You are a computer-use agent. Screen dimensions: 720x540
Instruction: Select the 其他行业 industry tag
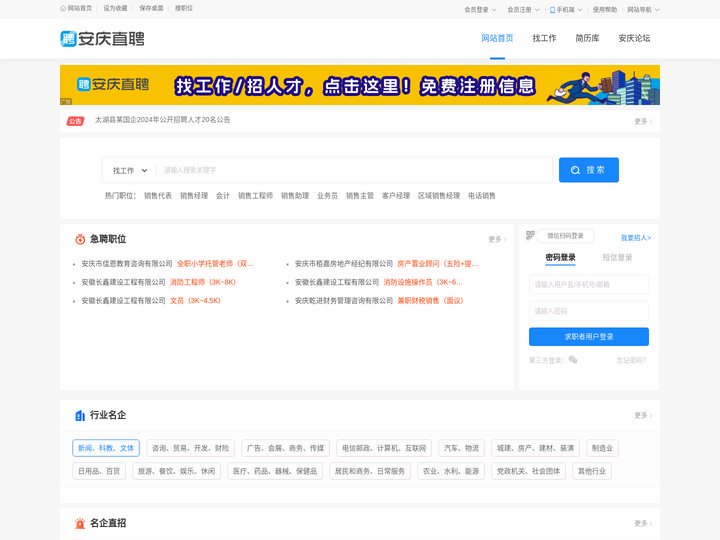coord(592,471)
